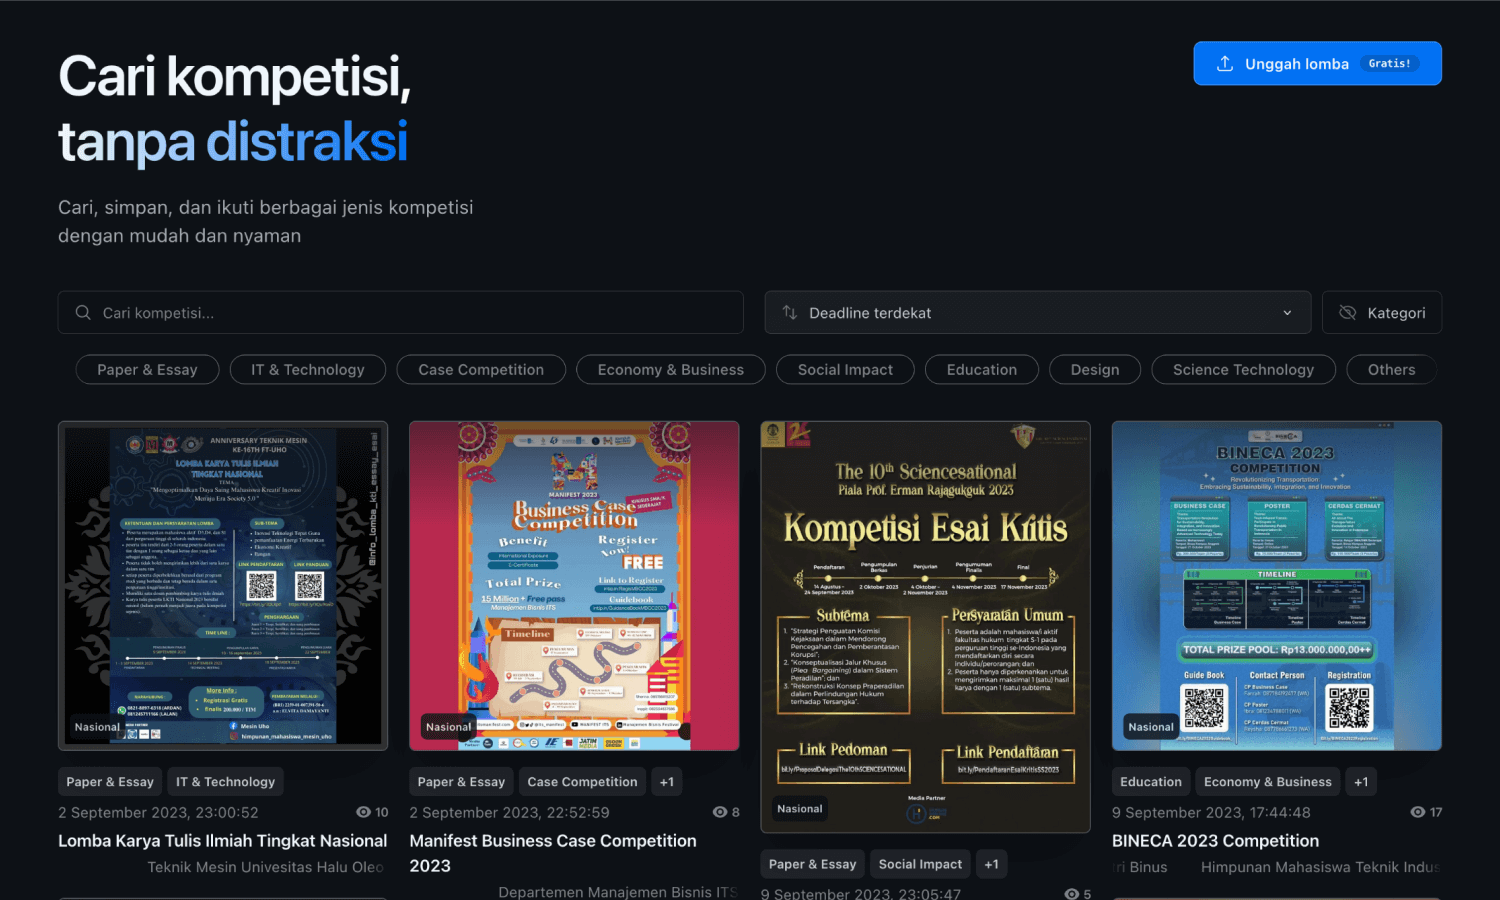
Task: Focus the Cari kompetisi search field
Action: pos(400,313)
